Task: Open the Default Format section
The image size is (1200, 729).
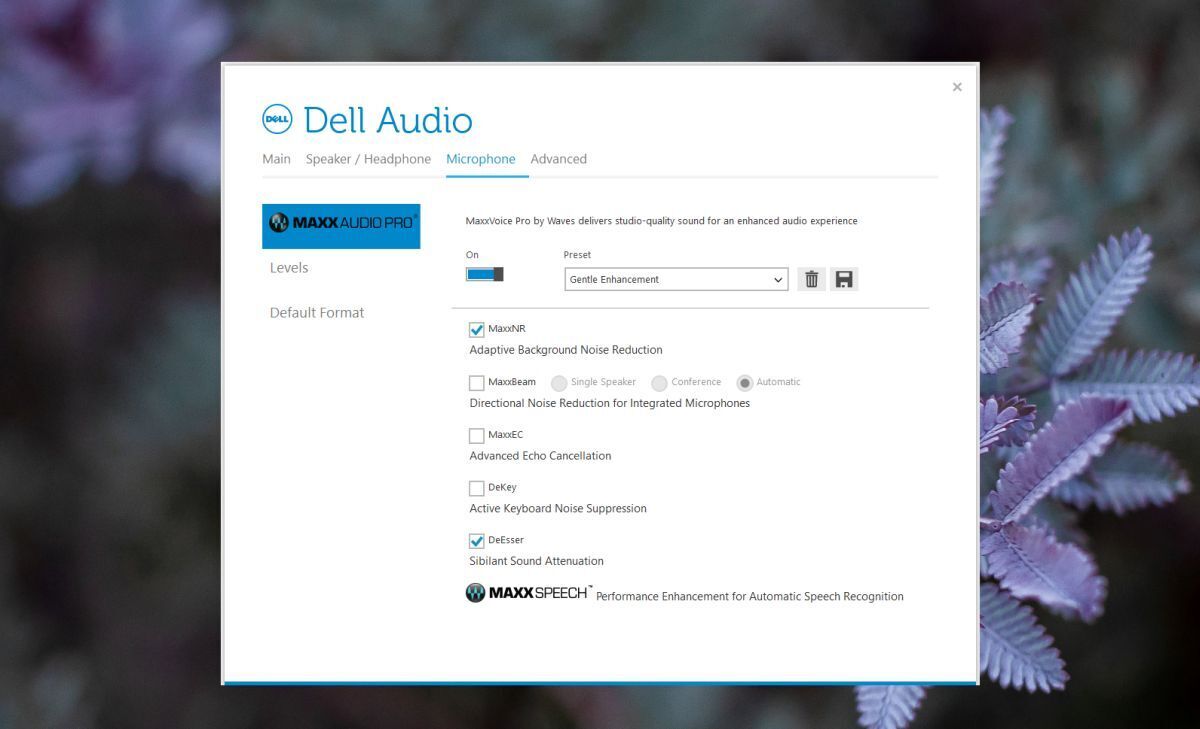Action: click(x=316, y=312)
